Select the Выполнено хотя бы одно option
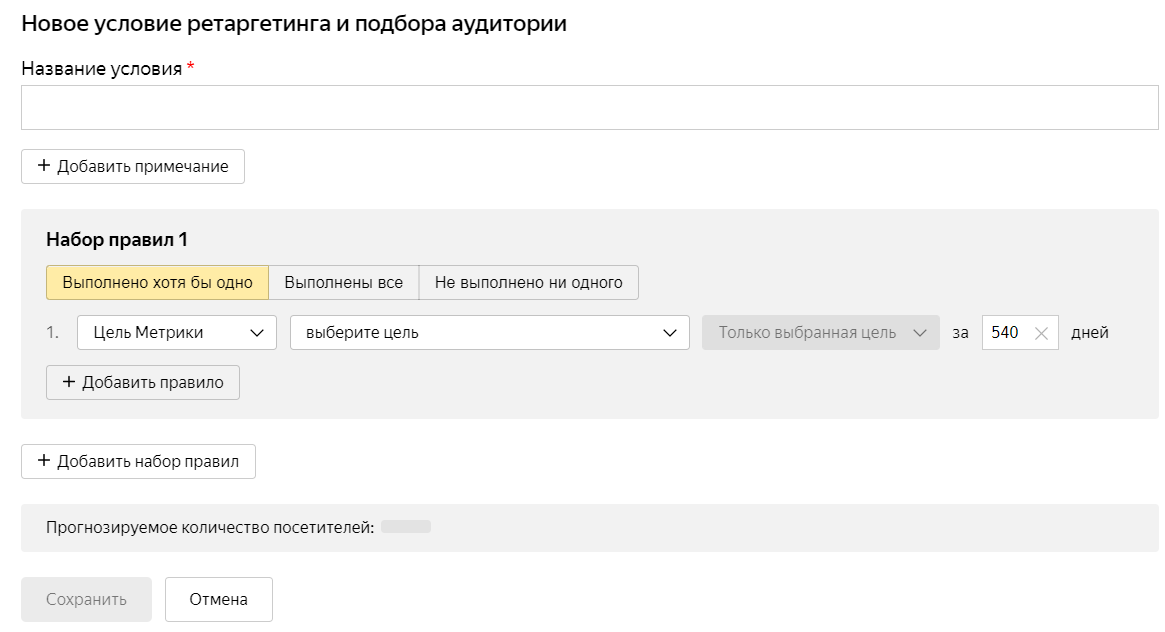This screenshot has width=1165, height=632. (157, 282)
